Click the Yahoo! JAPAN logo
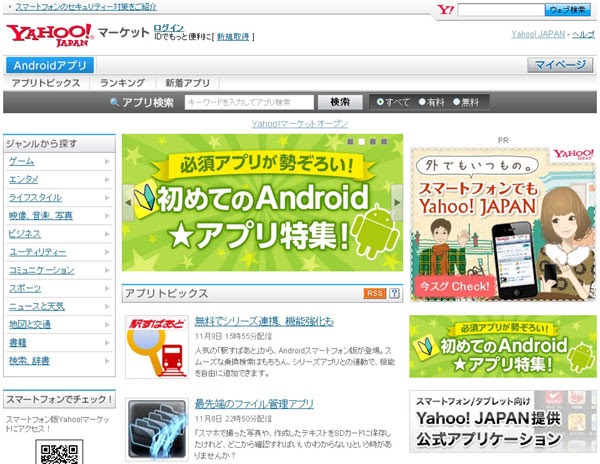Screen dimensions: 600x464 coord(50,35)
